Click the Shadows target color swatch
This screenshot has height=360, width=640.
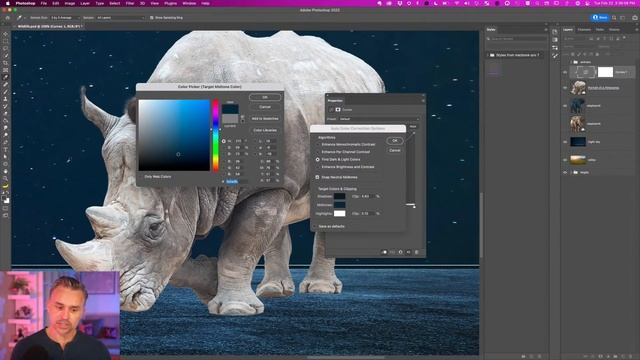point(340,196)
